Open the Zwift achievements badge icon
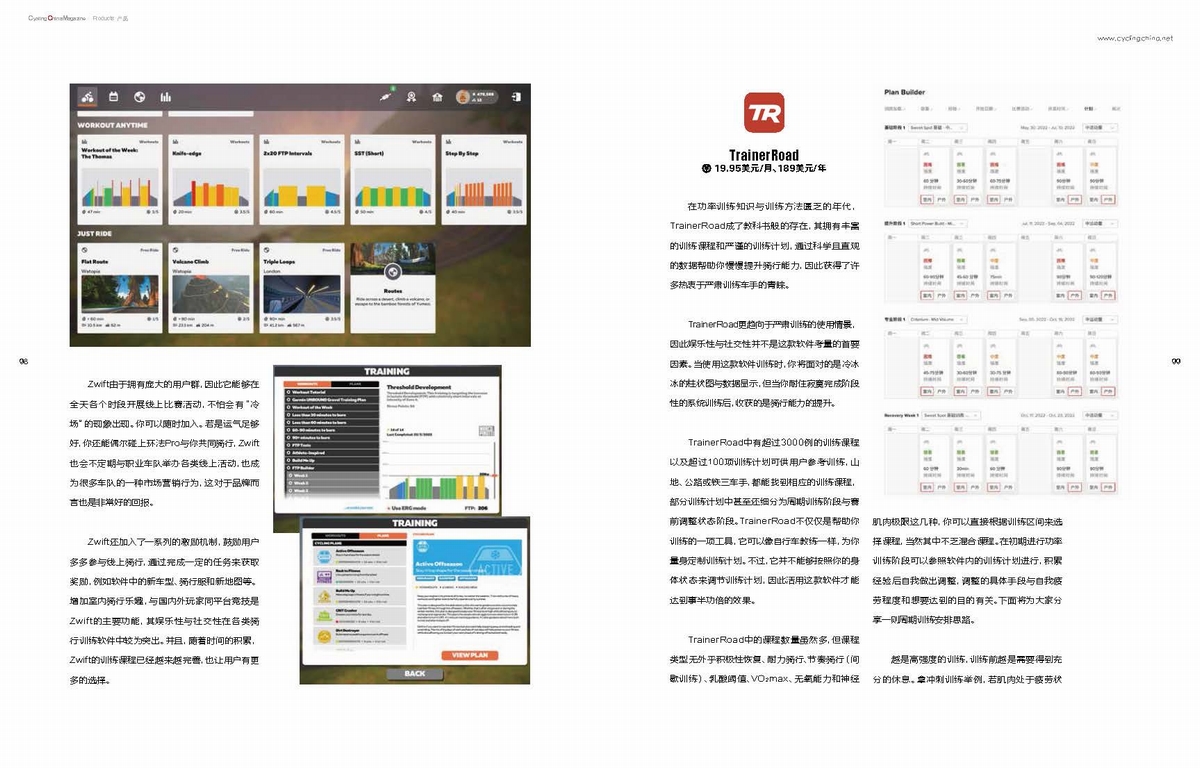The width and height of the screenshot is (1200, 768). pos(411,97)
